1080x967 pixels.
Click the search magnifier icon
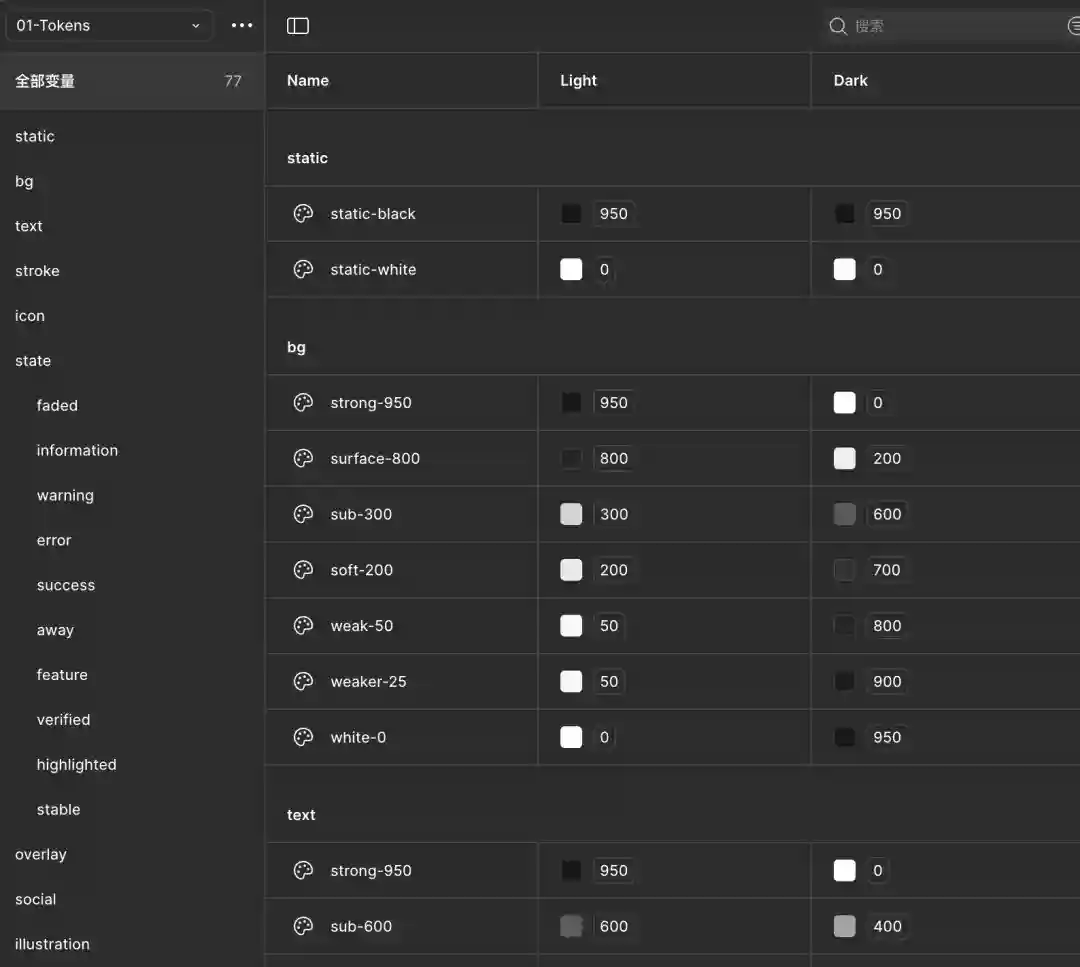(838, 26)
